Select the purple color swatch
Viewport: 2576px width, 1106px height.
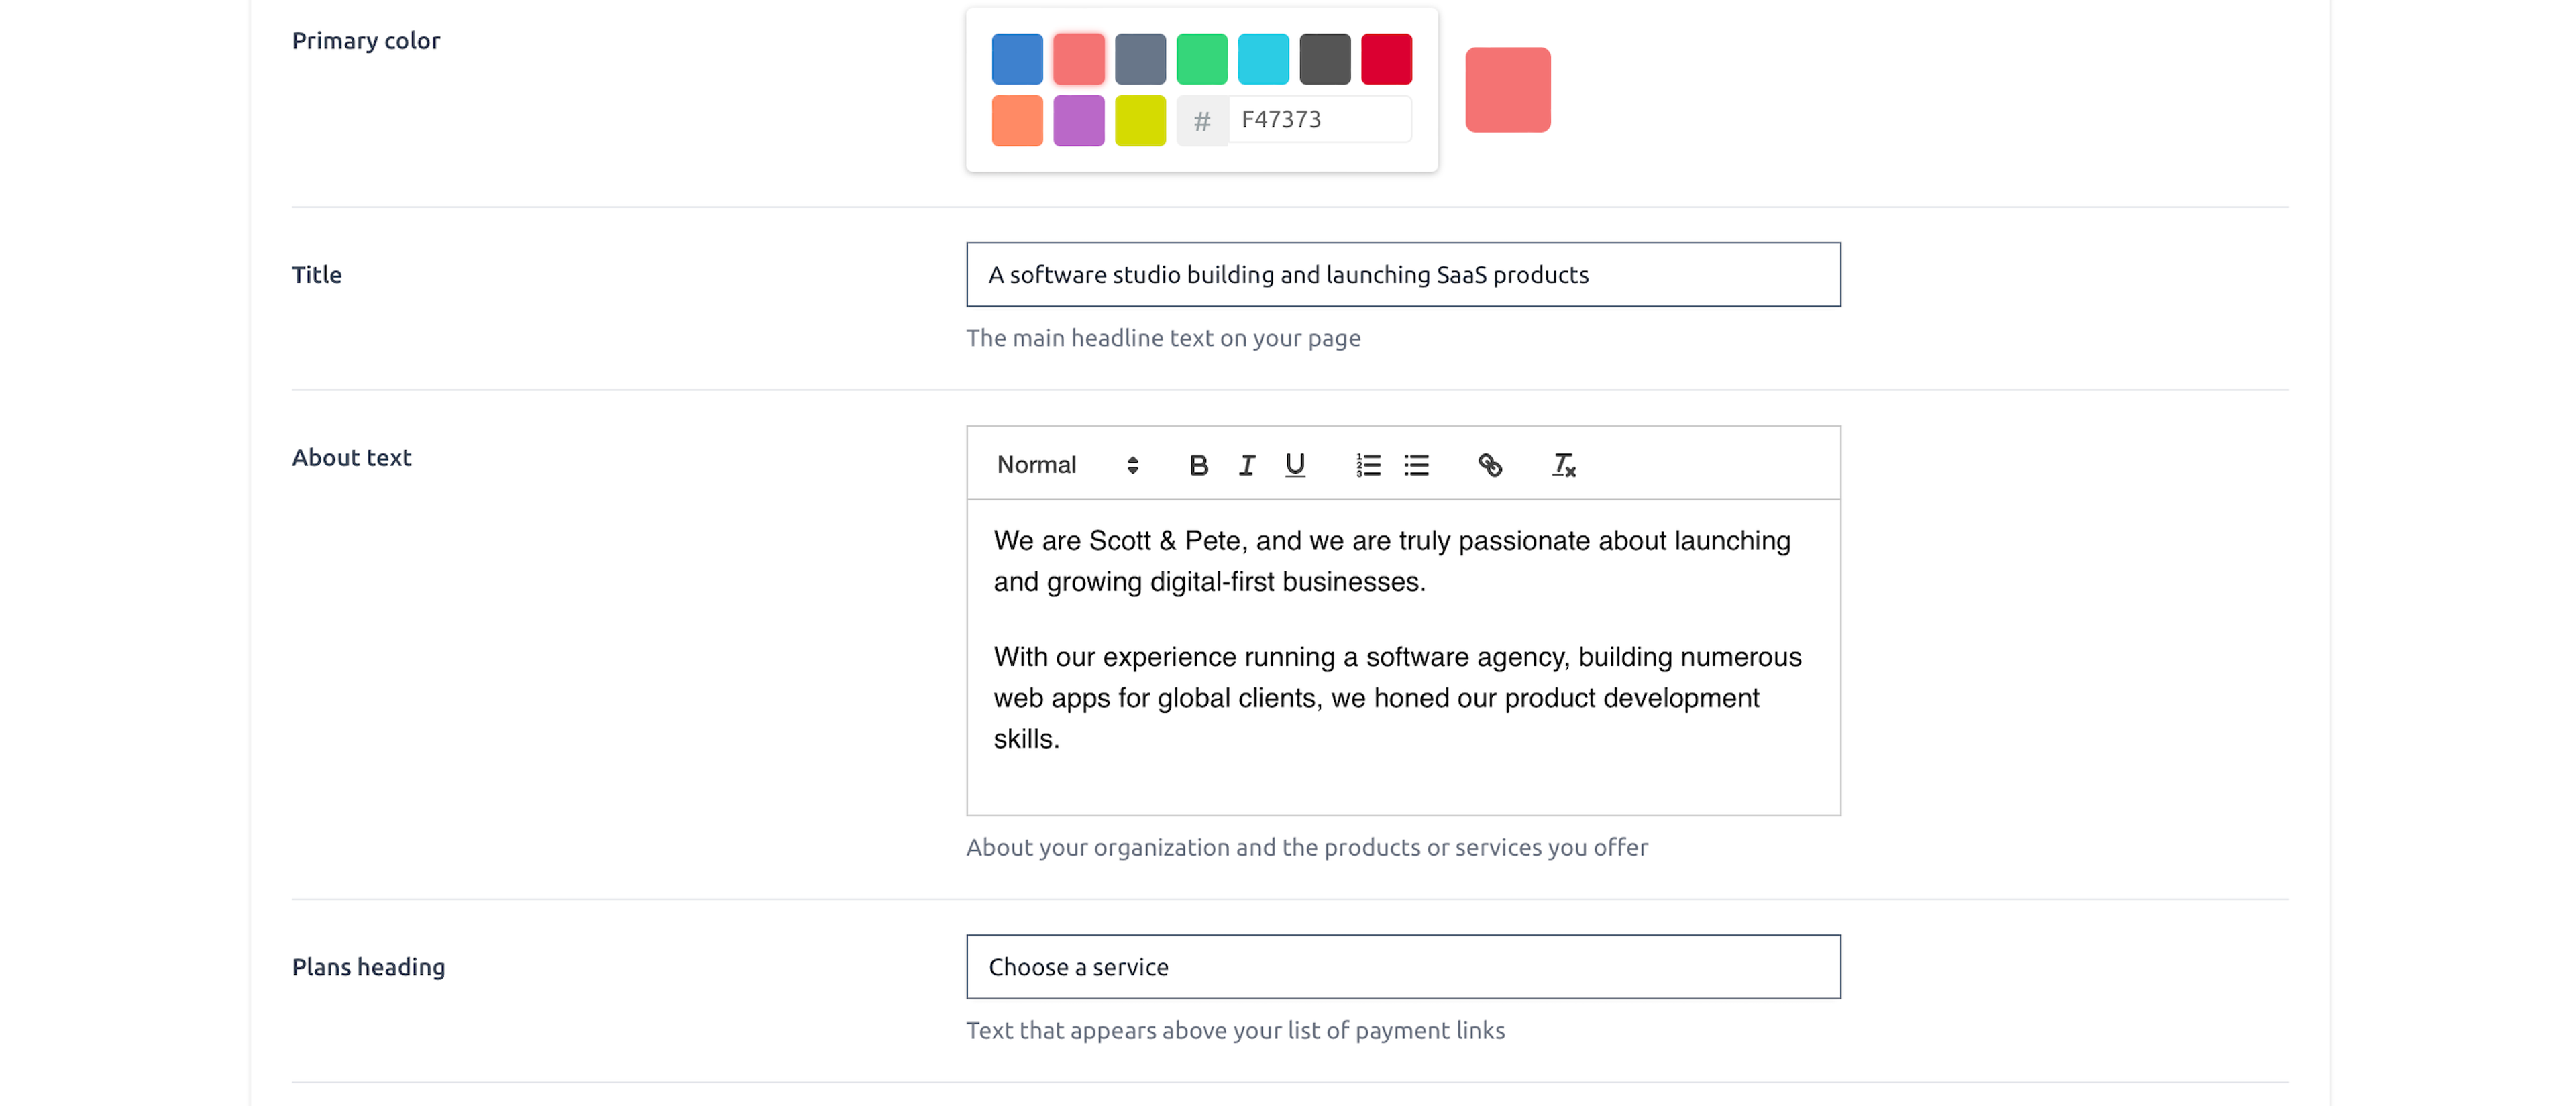1079,121
